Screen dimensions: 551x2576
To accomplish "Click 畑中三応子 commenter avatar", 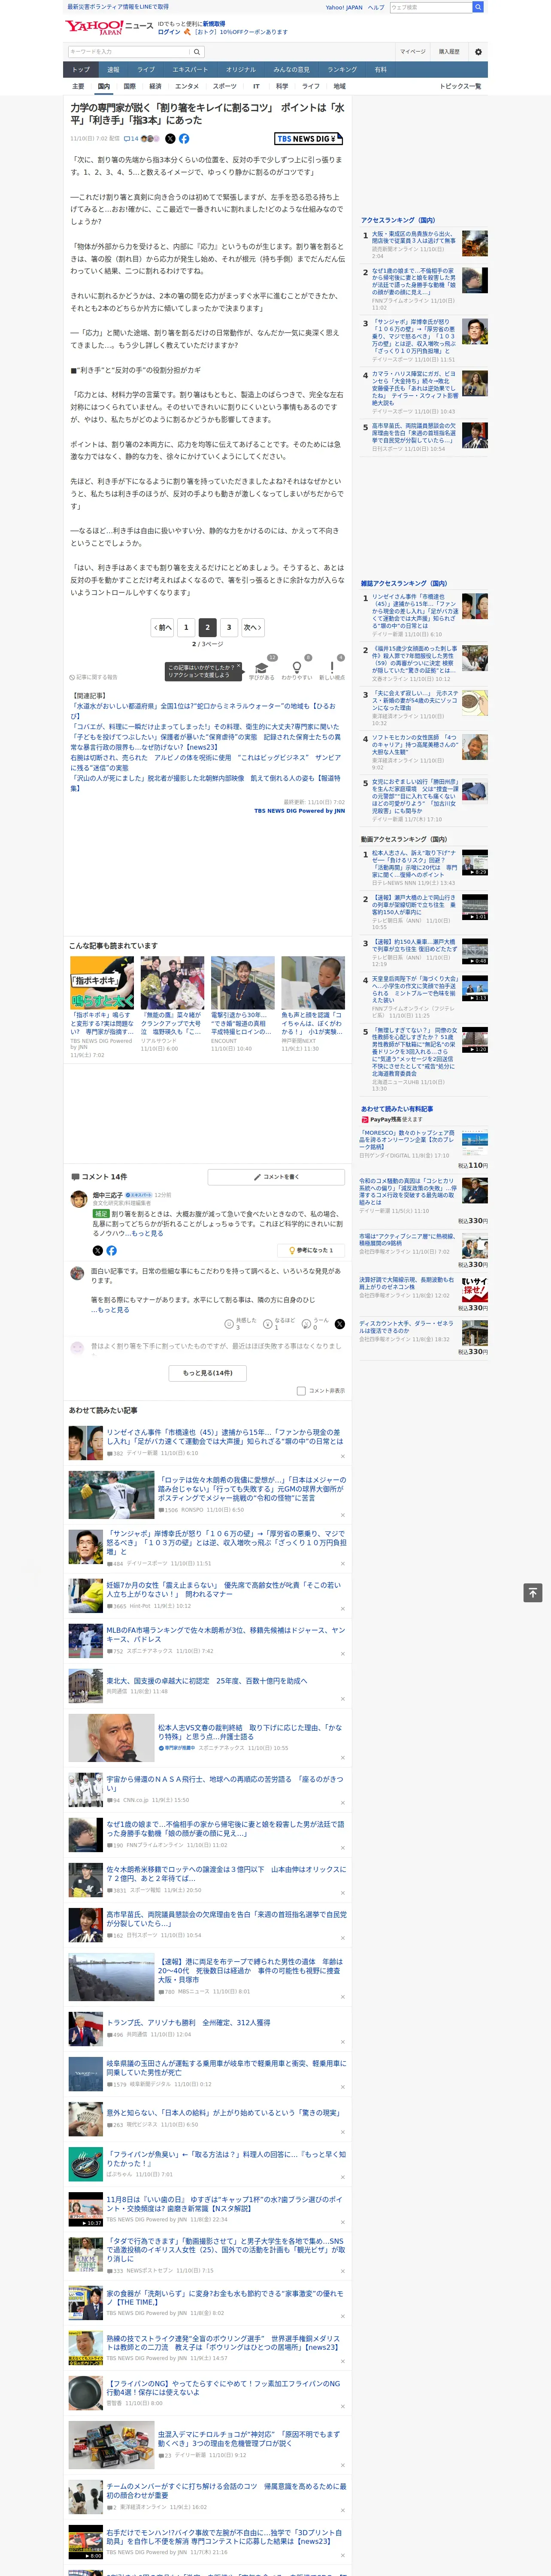I will click(x=78, y=1199).
